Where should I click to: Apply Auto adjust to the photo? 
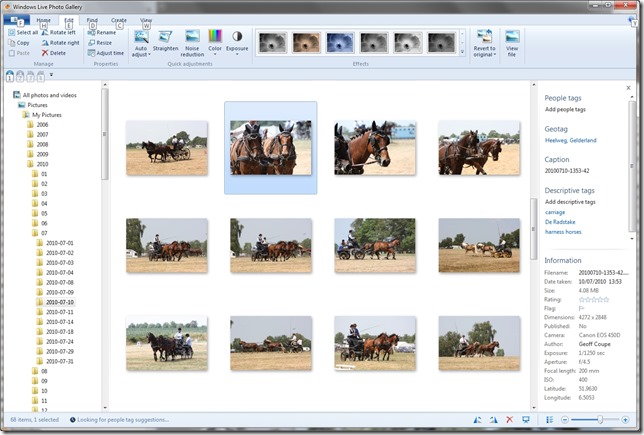[x=141, y=43]
